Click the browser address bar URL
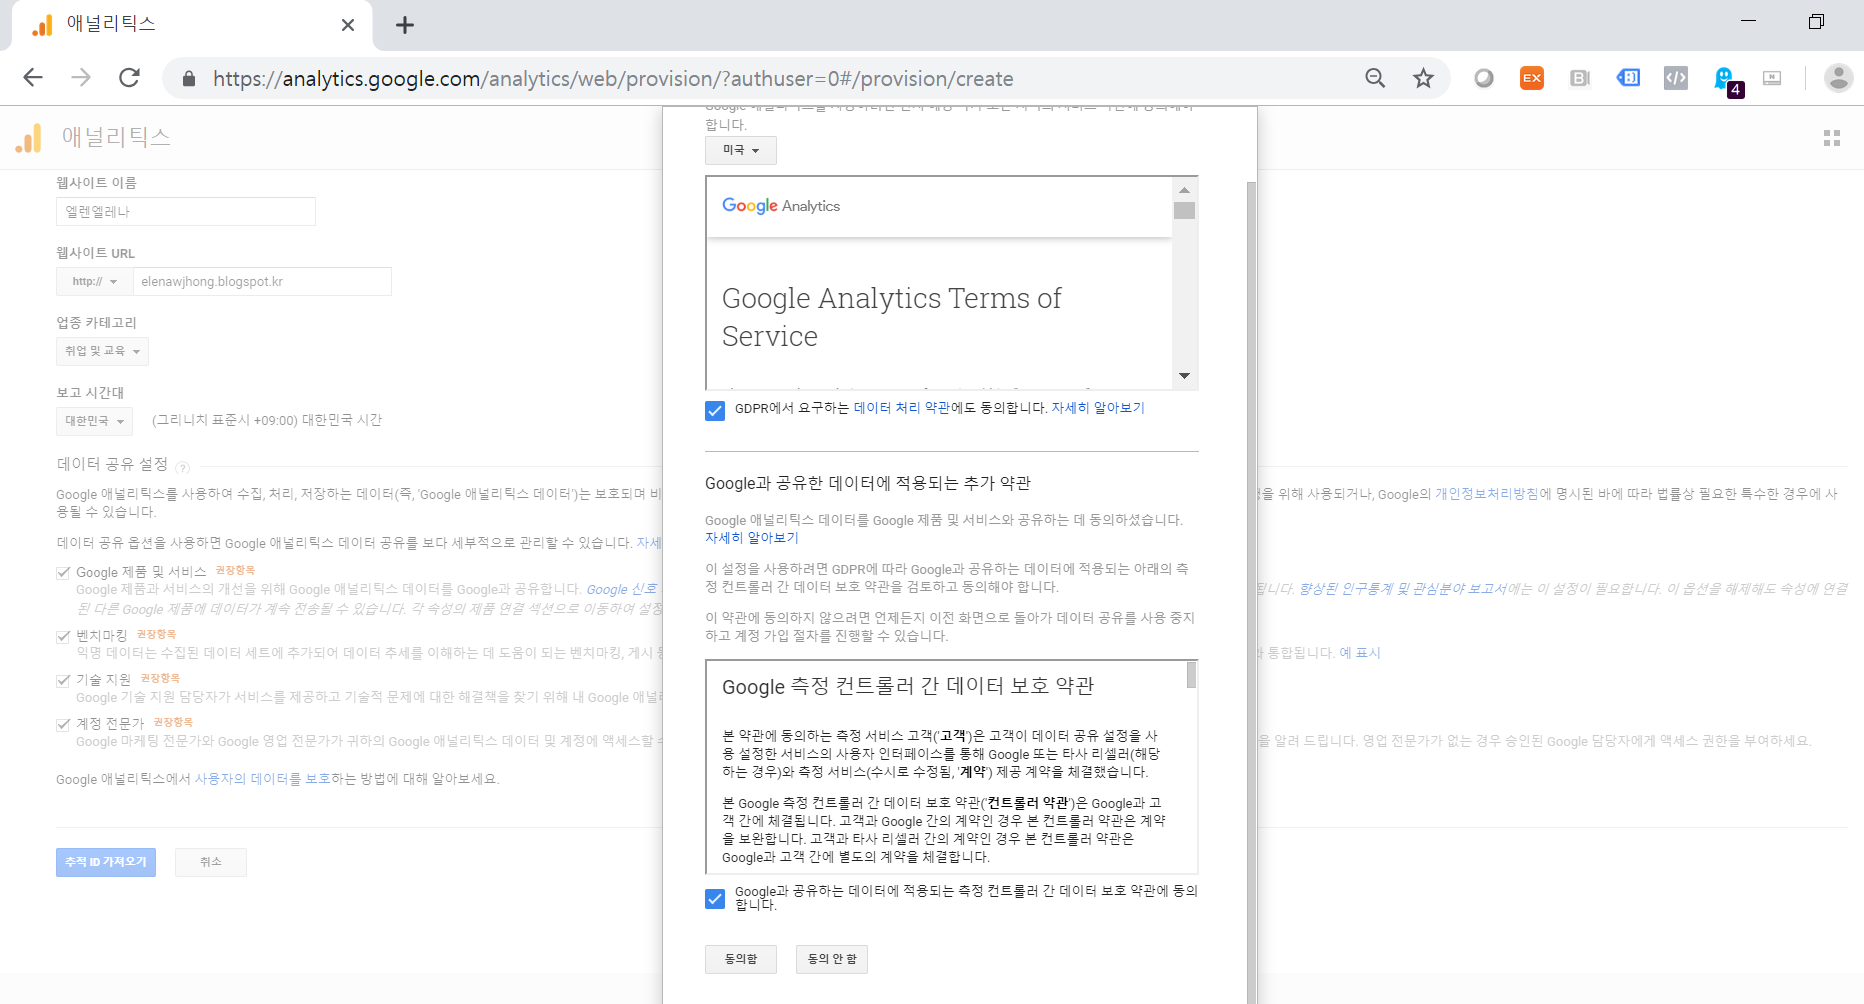Image resolution: width=1864 pixels, height=1004 pixels. coord(613,79)
